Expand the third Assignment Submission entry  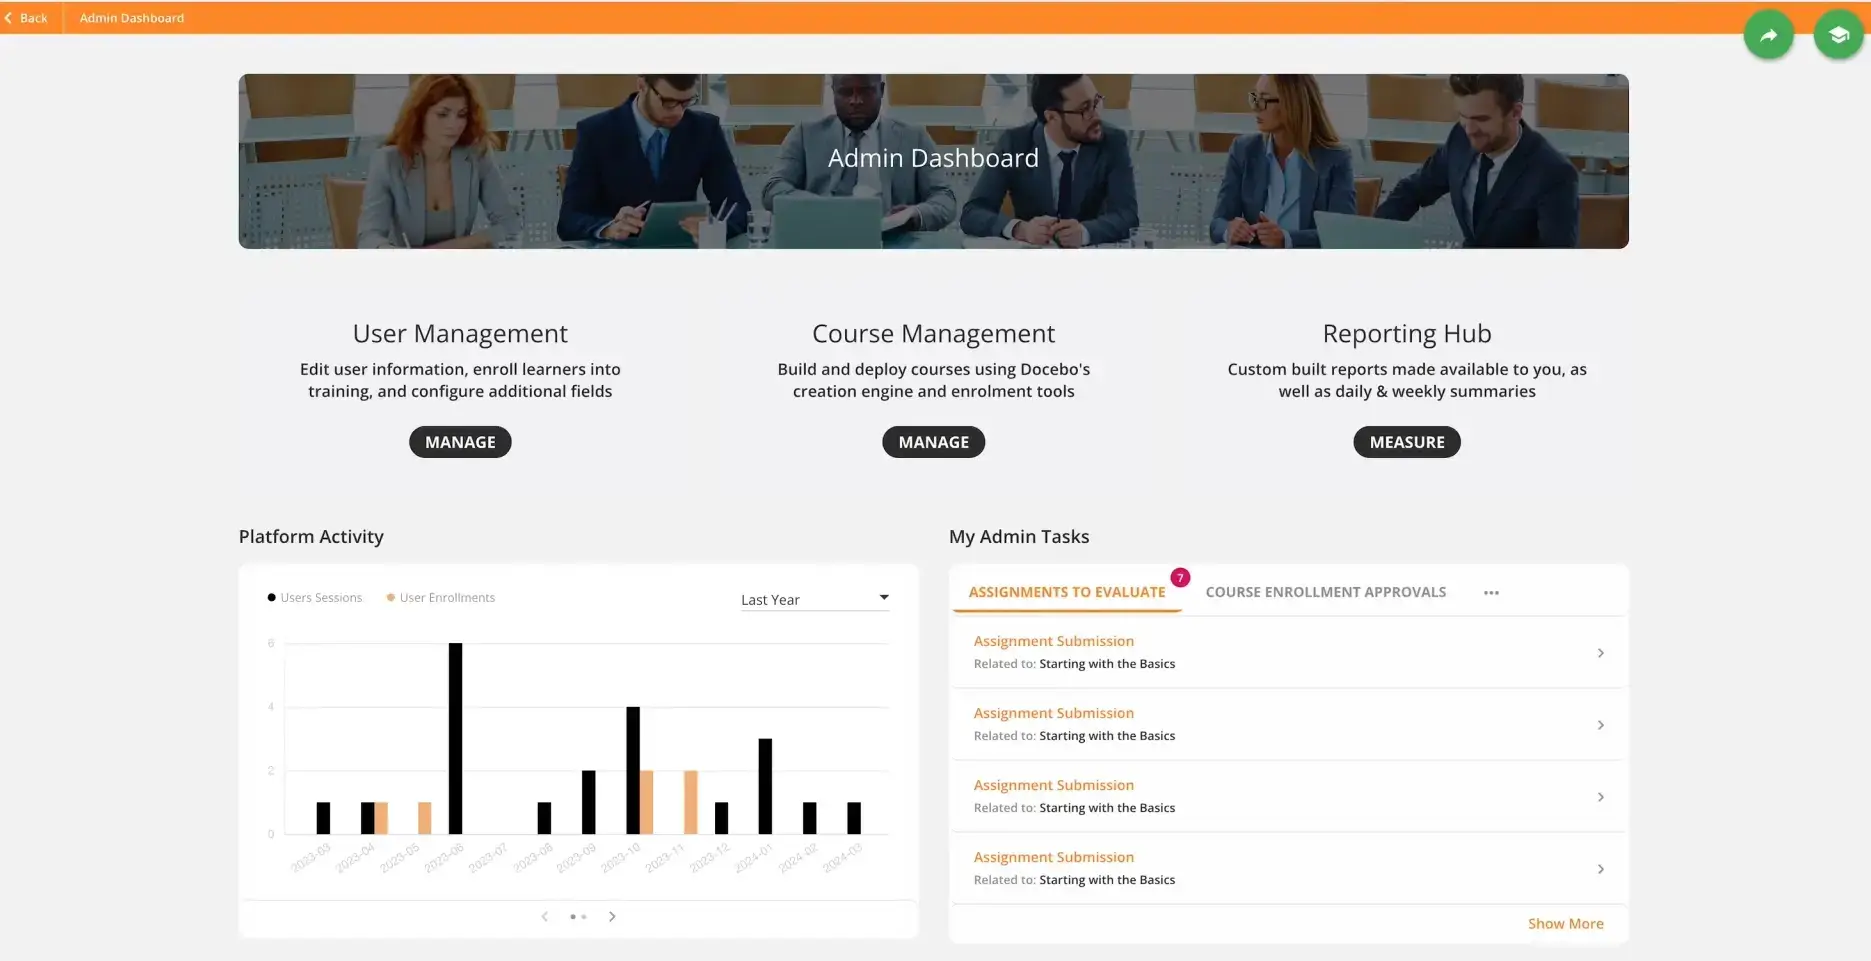(1601, 796)
